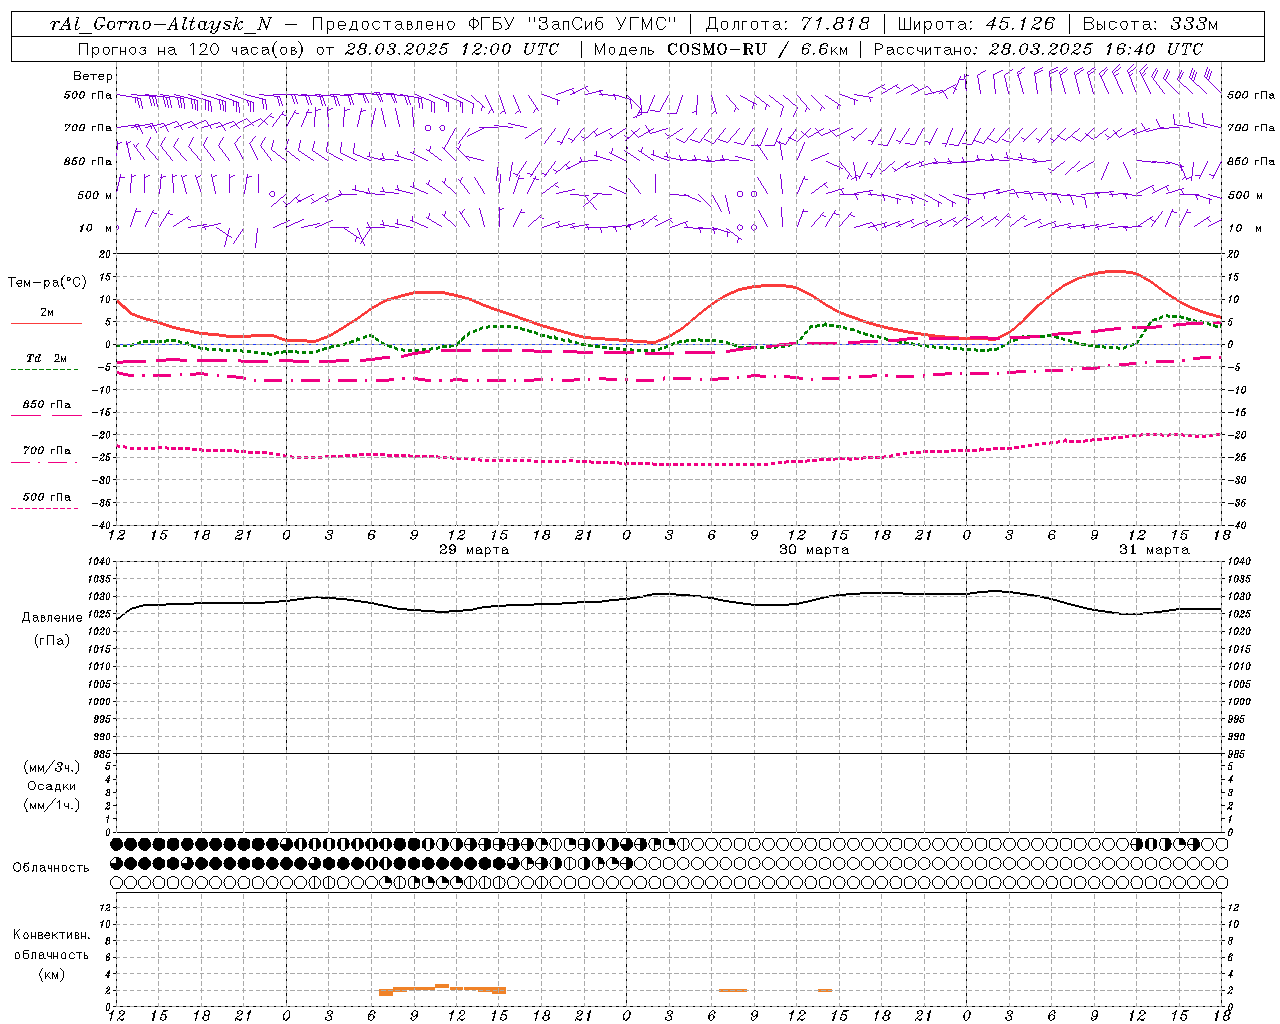Click the Давление pressure panel label
Viewport: 1280px width, 1024px height.
pyautogui.click(x=52, y=618)
